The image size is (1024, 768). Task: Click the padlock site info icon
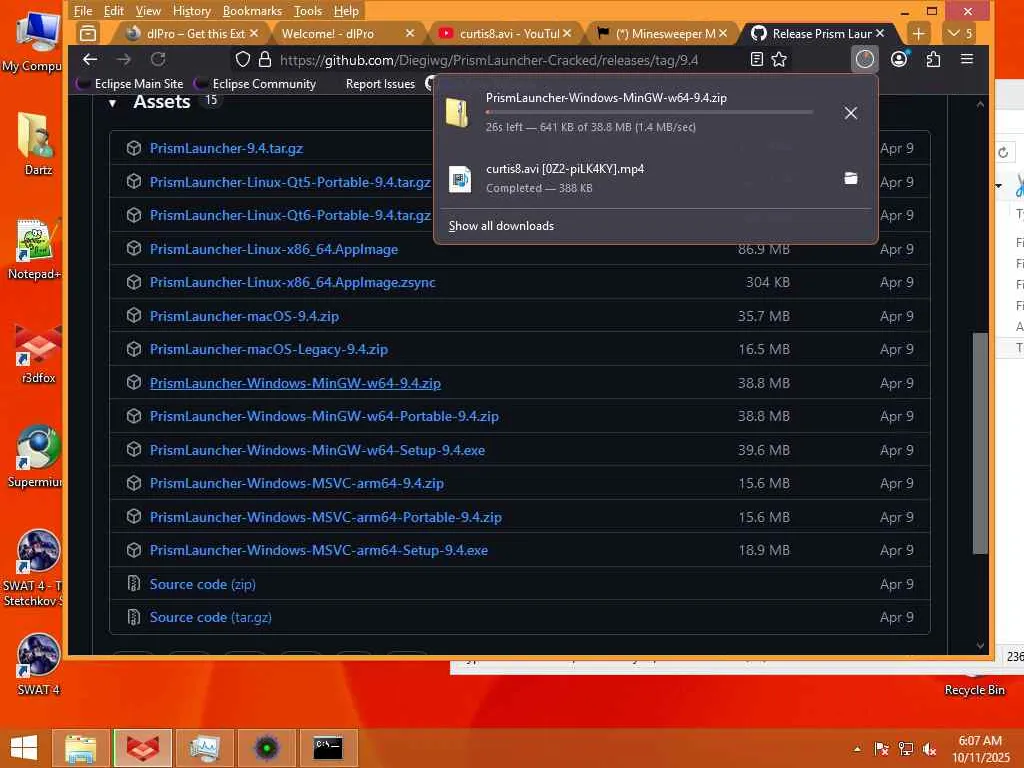click(x=264, y=59)
